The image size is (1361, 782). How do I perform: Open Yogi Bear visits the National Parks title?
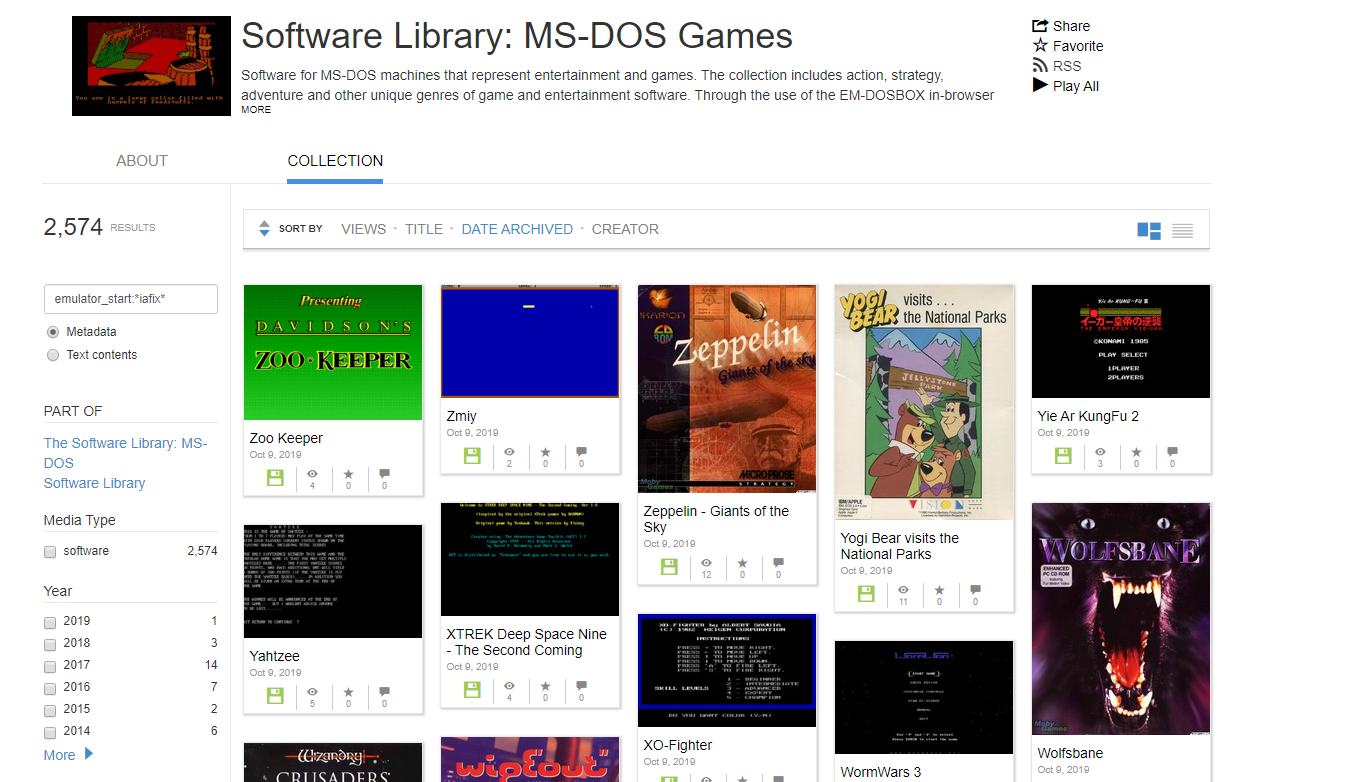(x=899, y=546)
